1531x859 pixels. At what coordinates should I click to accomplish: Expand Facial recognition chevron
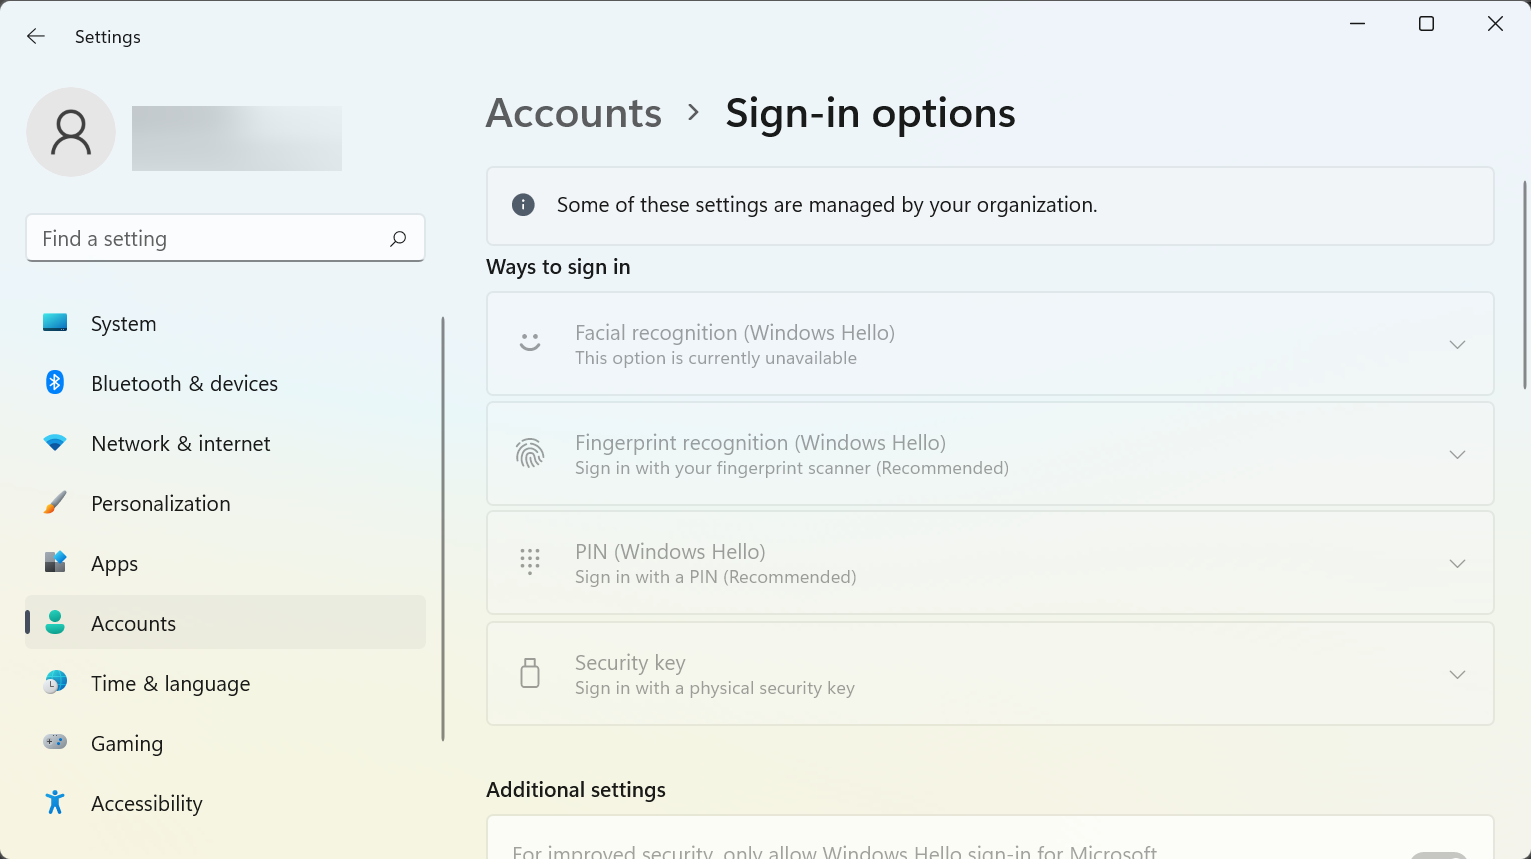1458,344
